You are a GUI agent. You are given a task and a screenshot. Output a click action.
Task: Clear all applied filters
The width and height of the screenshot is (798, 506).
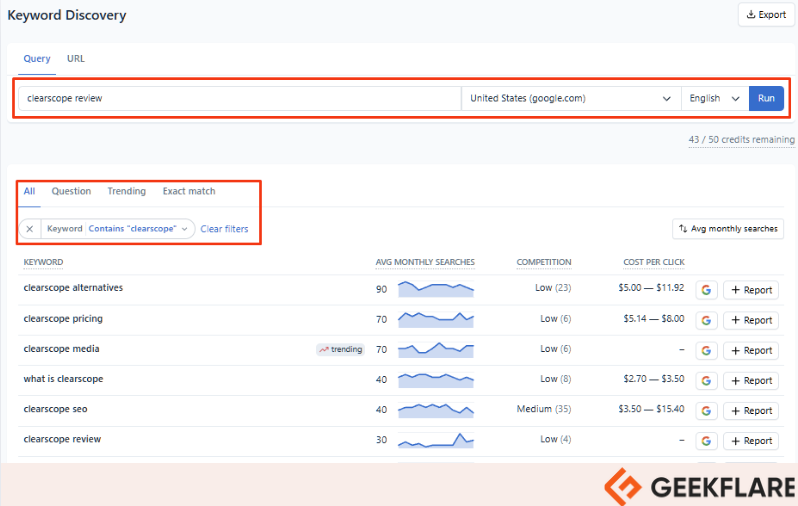(x=224, y=229)
